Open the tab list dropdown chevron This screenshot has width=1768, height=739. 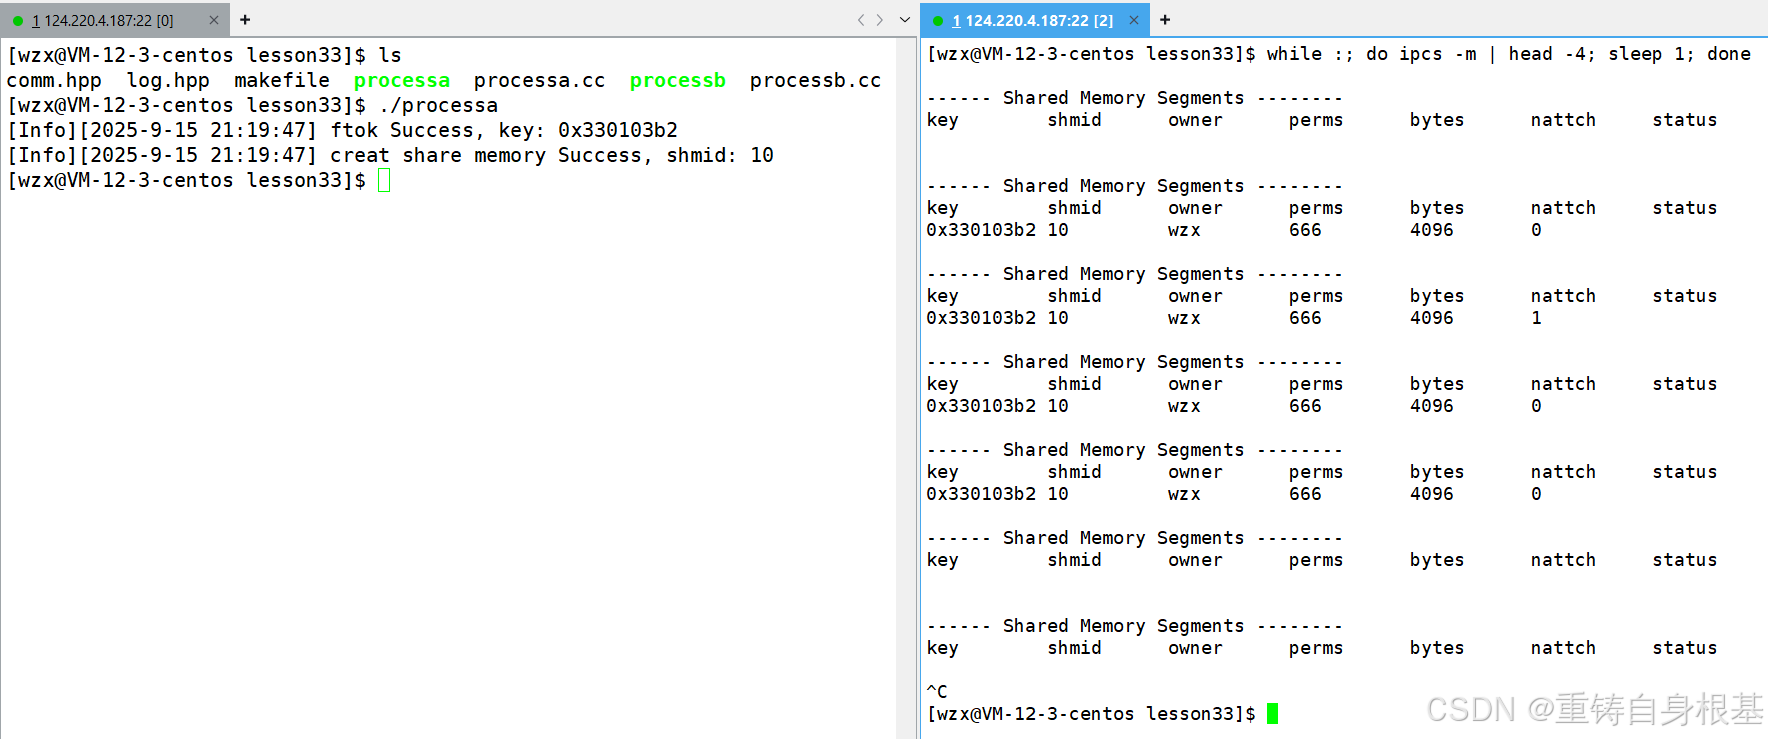904,20
